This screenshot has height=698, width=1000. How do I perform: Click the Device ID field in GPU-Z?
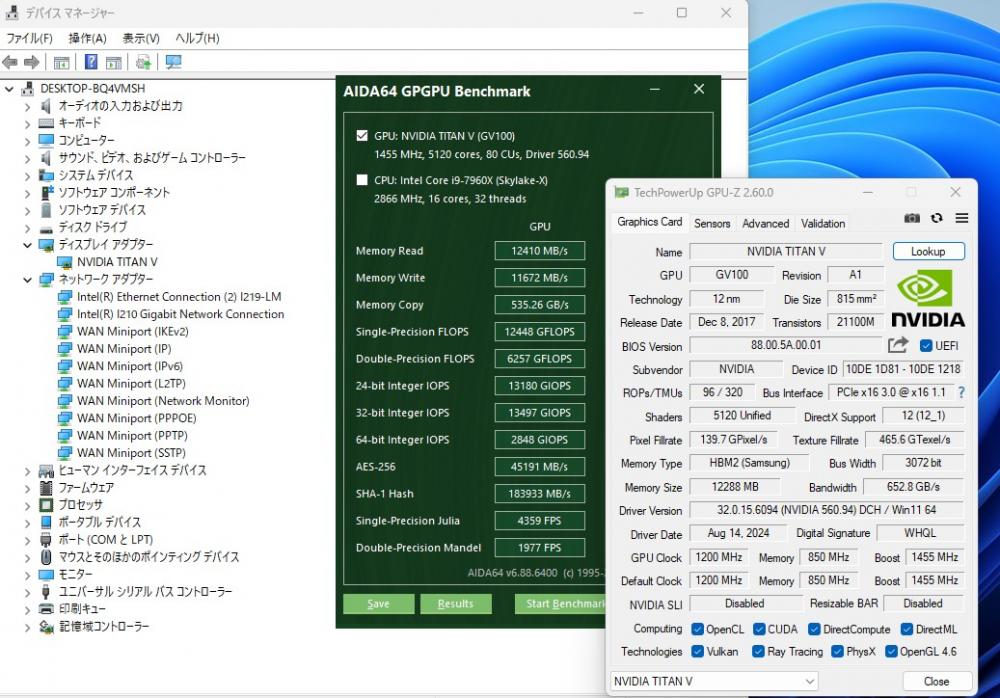point(902,369)
